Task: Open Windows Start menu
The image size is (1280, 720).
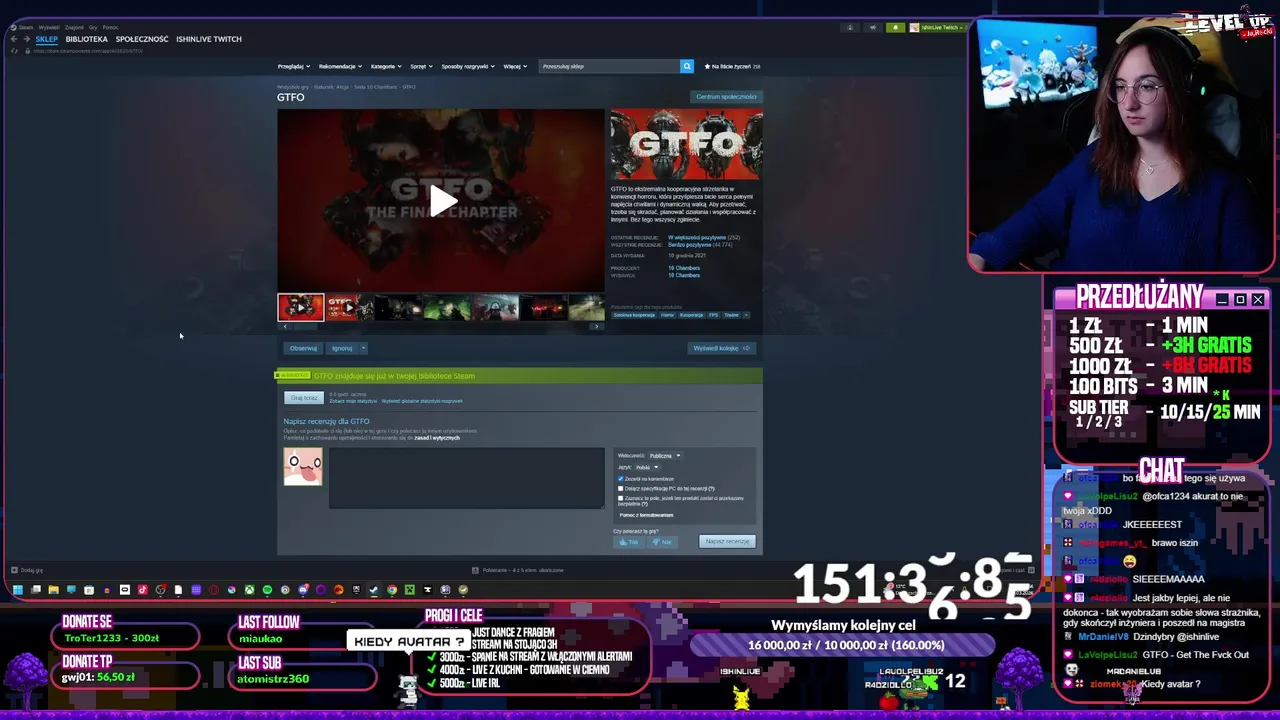Action: point(18,590)
